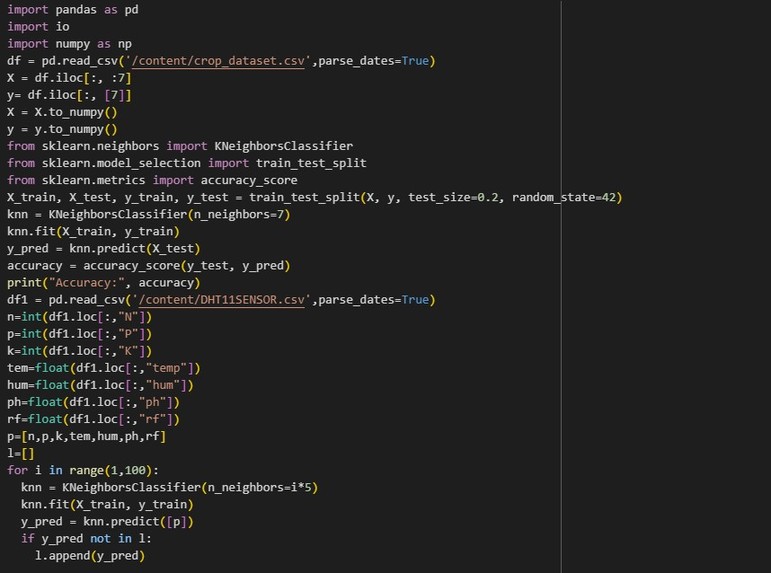The image size is (771, 573).
Task: Click the 'random_state=42' argument
Action: (x=564, y=197)
